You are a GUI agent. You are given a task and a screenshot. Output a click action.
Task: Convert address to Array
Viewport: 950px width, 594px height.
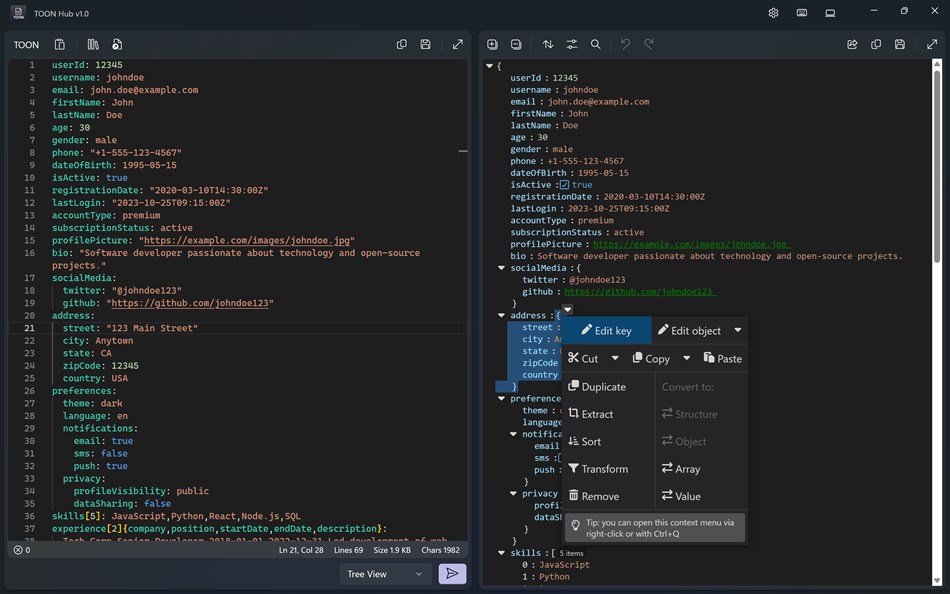681,469
